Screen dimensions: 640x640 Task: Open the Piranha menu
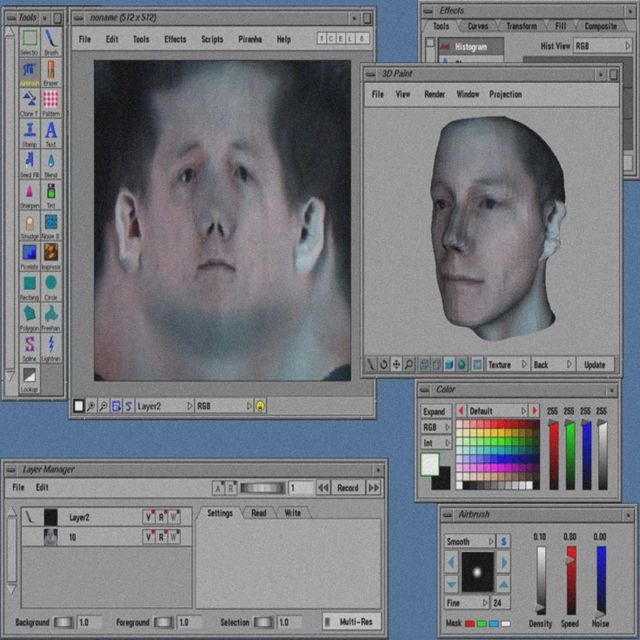[x=250, y=39]
